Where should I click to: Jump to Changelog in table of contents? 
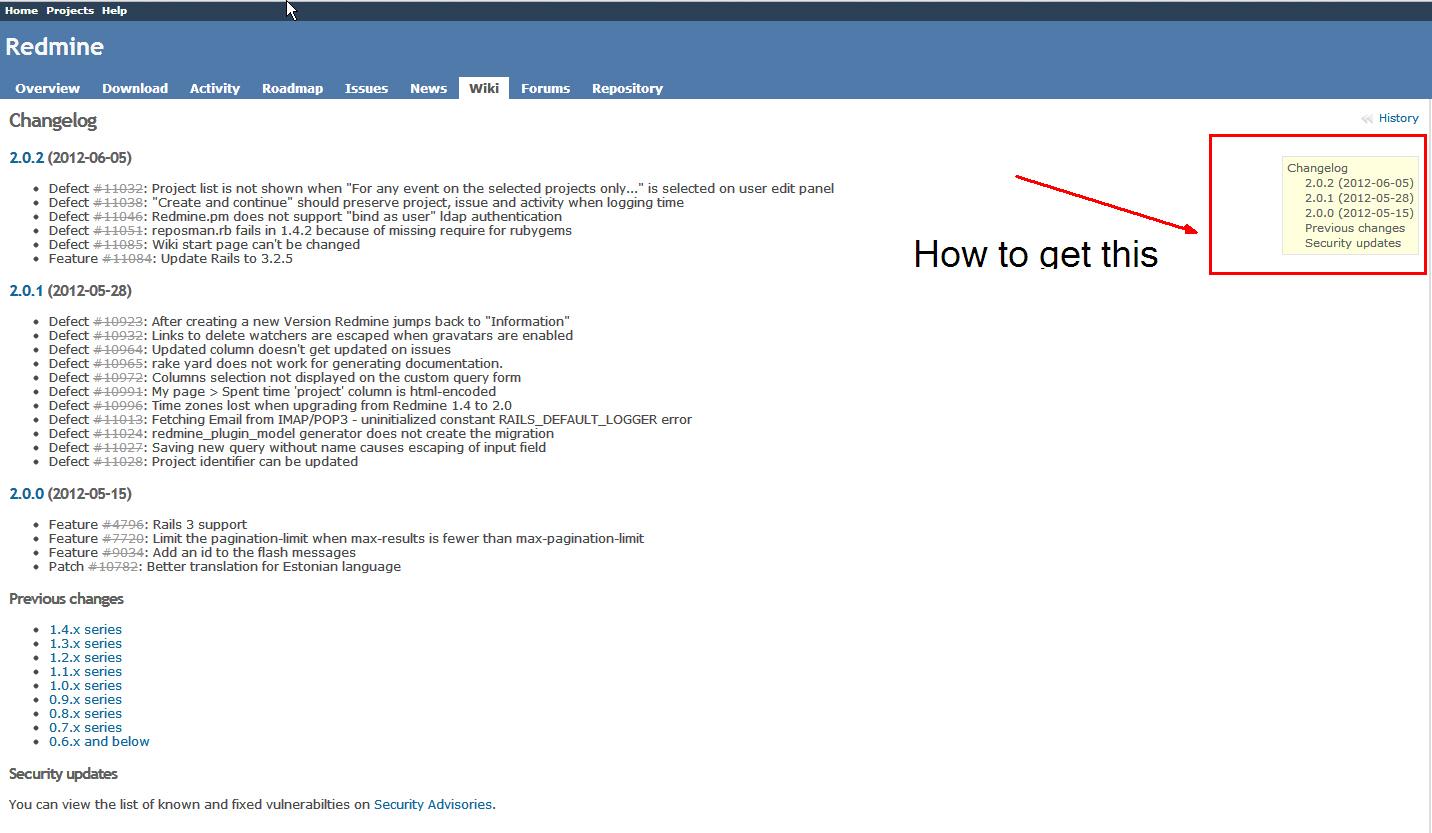(1317, 168)
